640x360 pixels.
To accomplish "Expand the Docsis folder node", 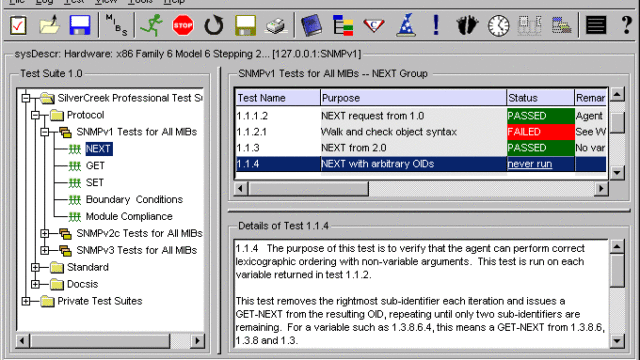I will (36, 284).
